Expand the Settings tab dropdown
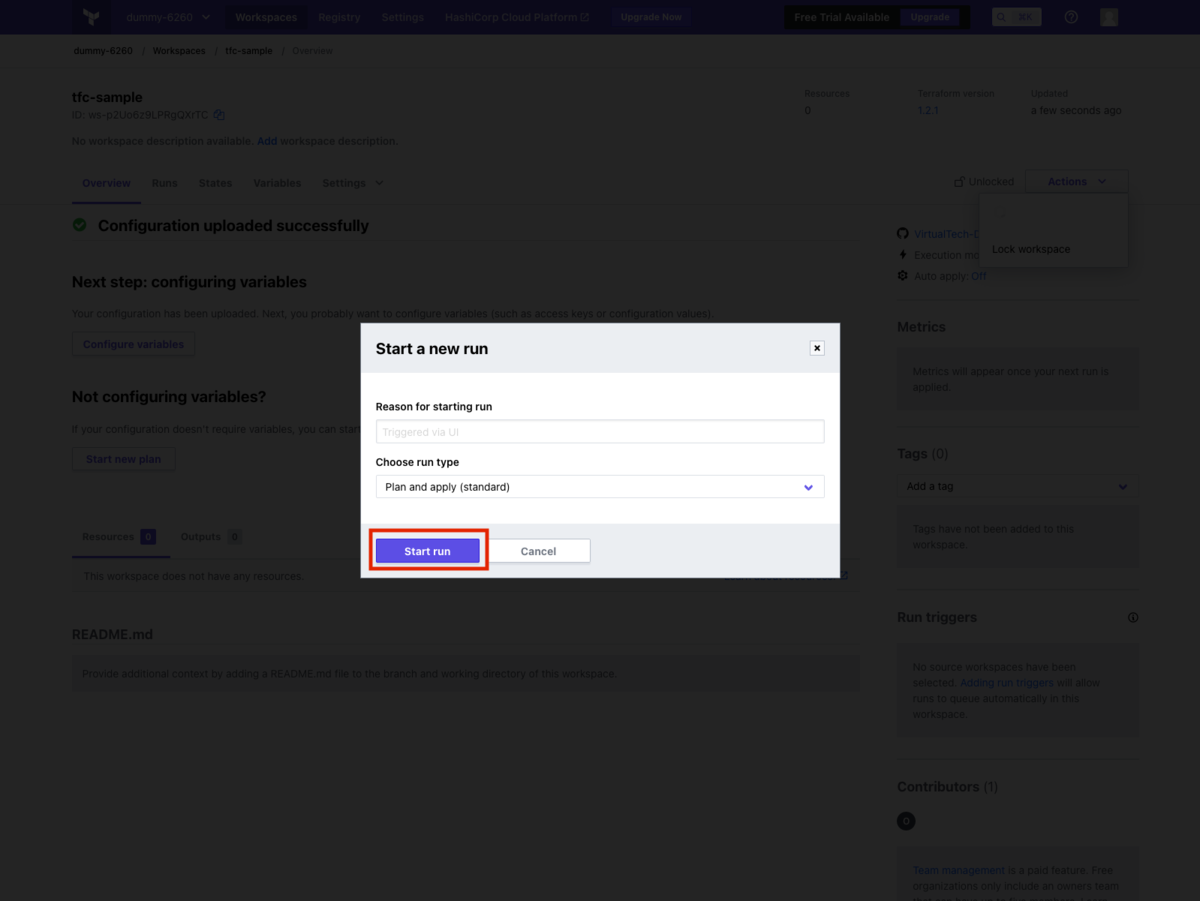Screen dimensions: 1200x901 pyautogui.click(x=352, y=183)
